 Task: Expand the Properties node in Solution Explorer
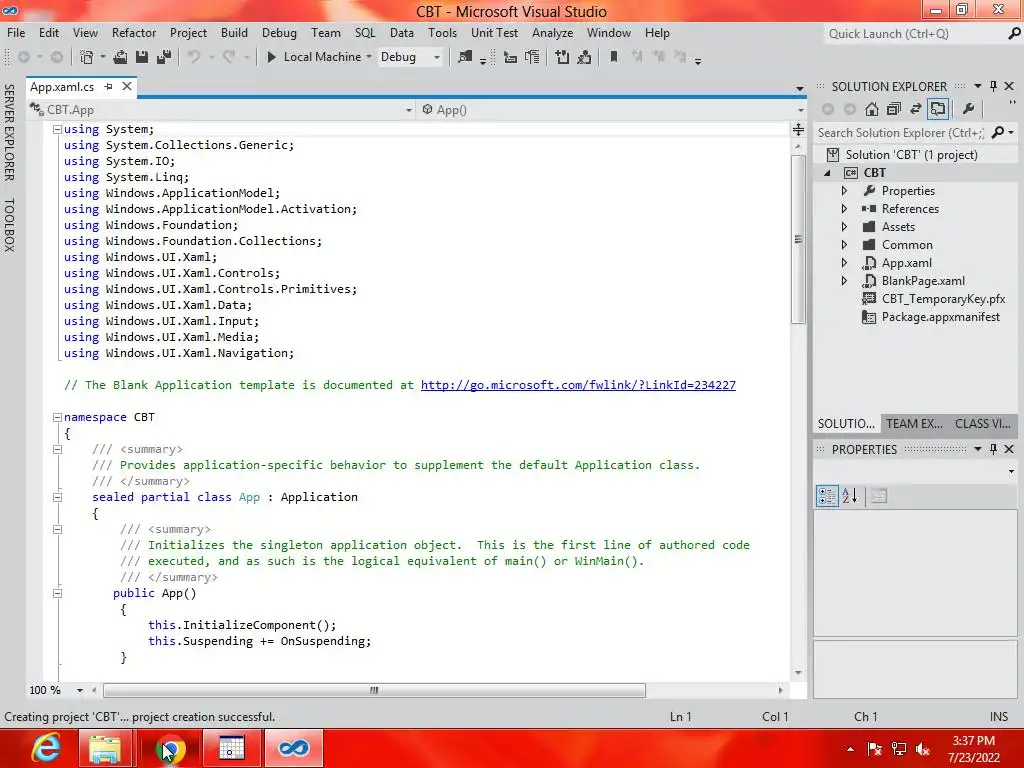click(x=844, y=191)
